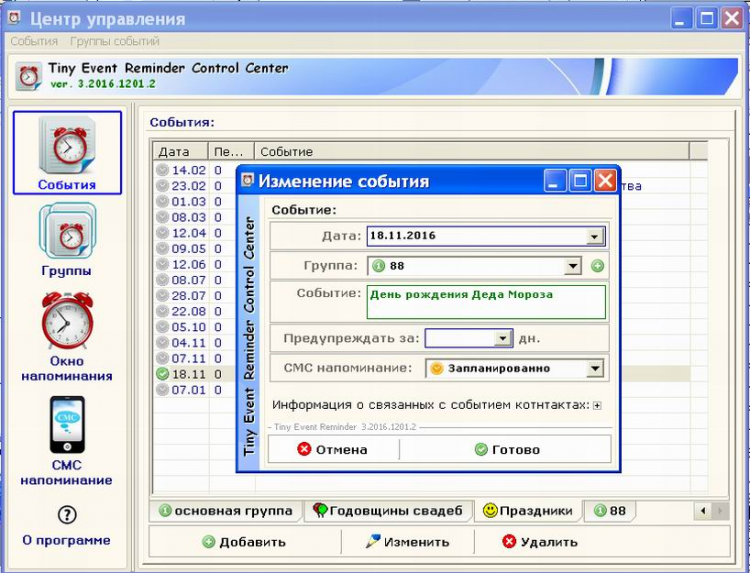This screenshot has width=750, height=573.
Task: Click the Центр управления window title icon
Action: click(15, 18)
